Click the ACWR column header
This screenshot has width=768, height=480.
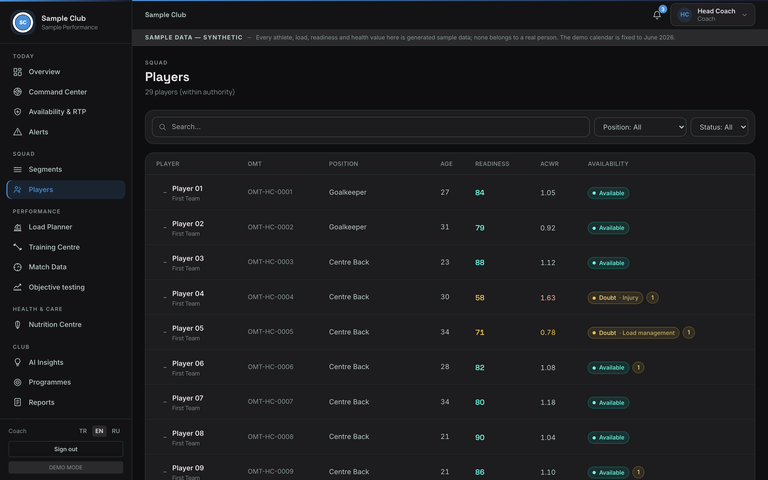pos(549,164)
